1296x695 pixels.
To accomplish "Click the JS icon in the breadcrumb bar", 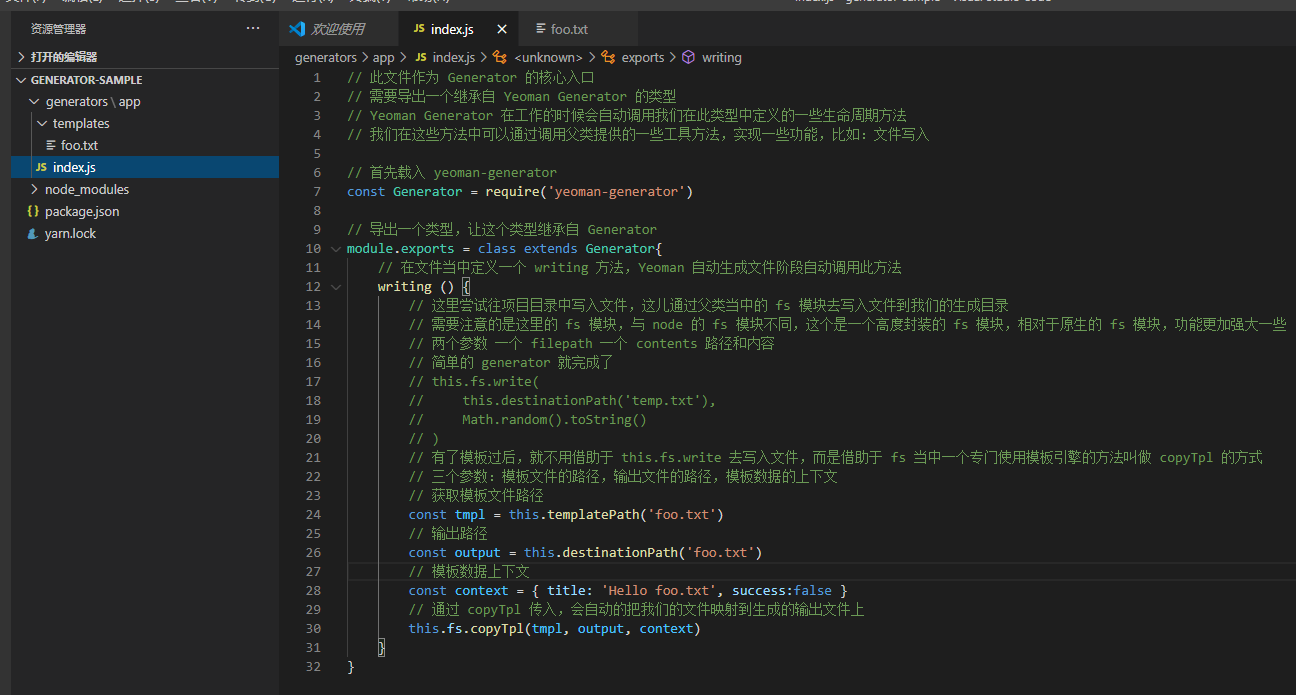I will [x=420, y=57].
